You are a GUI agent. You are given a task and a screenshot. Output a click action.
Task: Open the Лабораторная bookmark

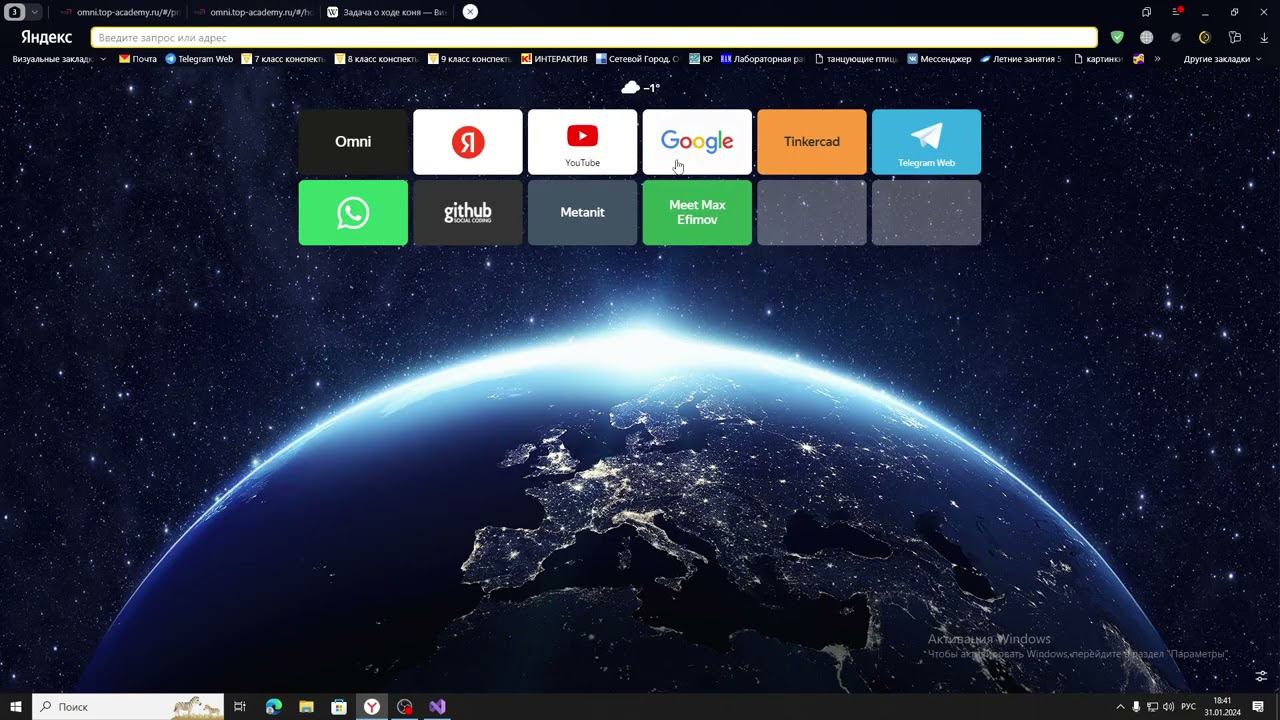762,59
